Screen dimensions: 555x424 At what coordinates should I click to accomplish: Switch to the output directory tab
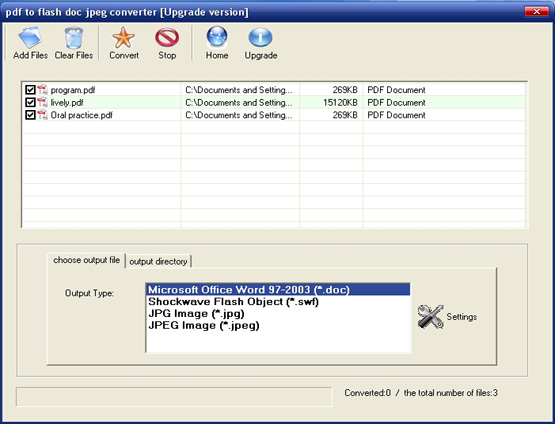(158, 262)
